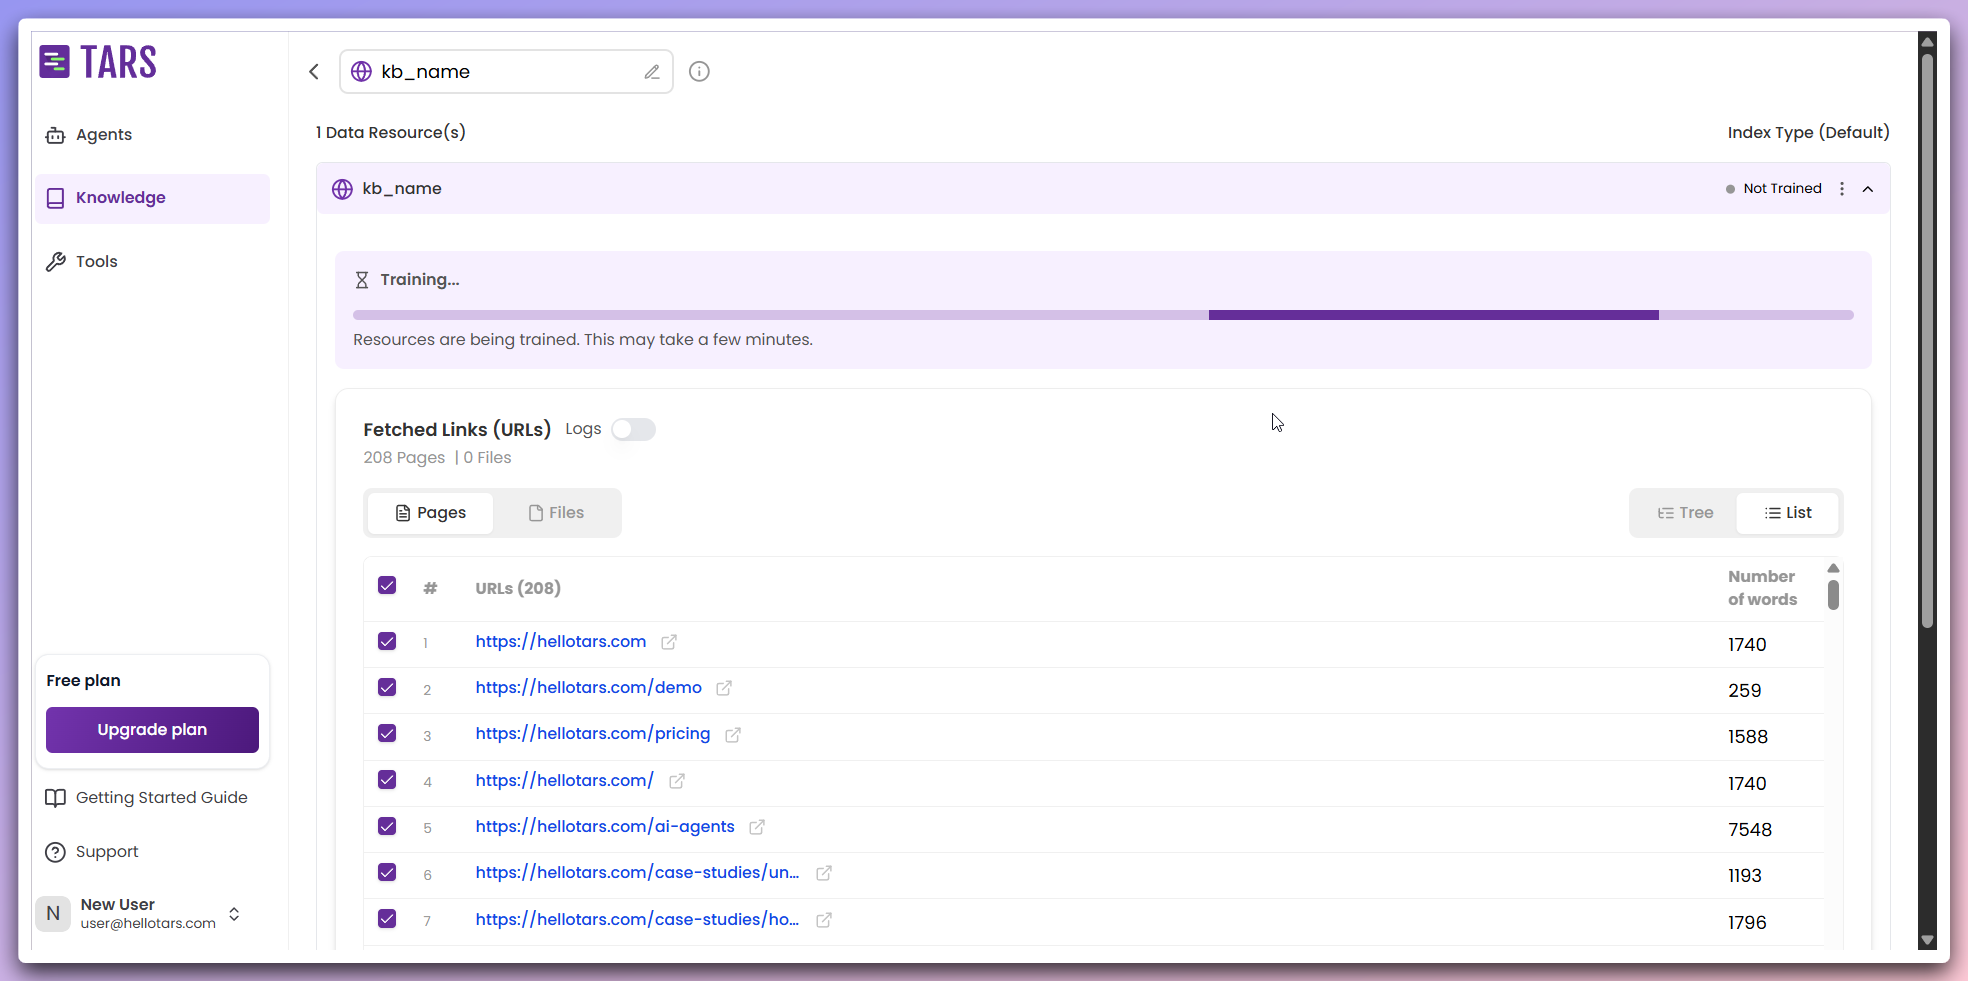
Task: Open the Support link
Action: click(x=92, y=852)
